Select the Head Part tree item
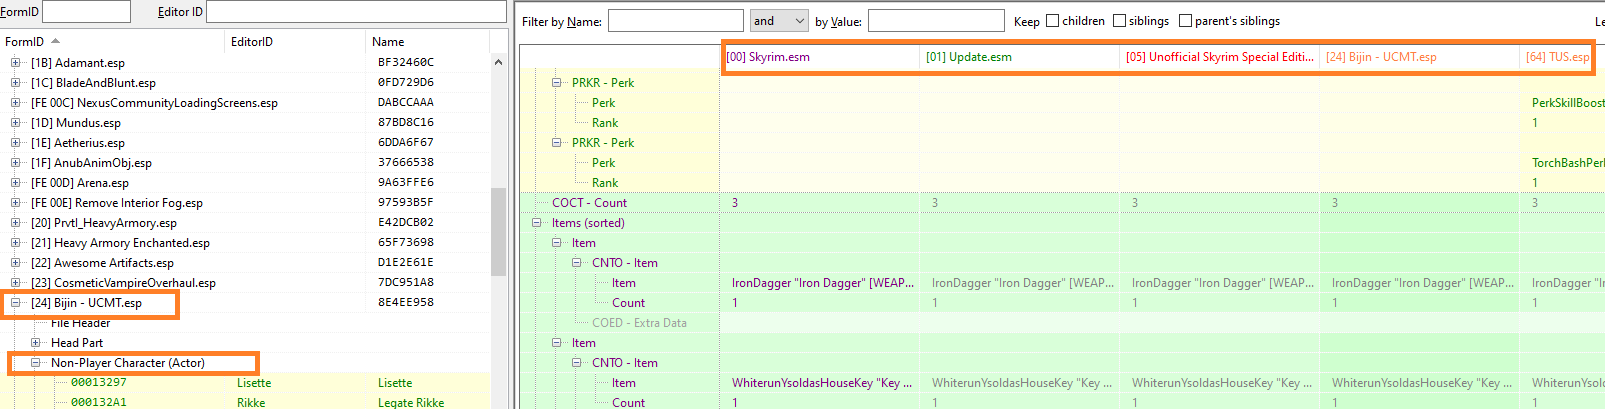 77,343
